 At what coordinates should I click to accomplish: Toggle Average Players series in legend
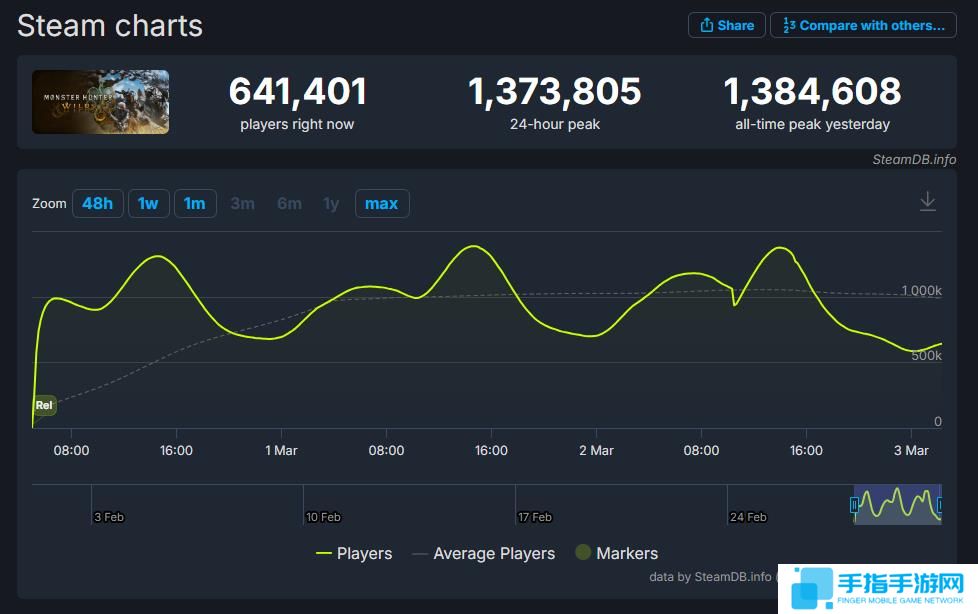pyautogui.click(x=483, y=553)
